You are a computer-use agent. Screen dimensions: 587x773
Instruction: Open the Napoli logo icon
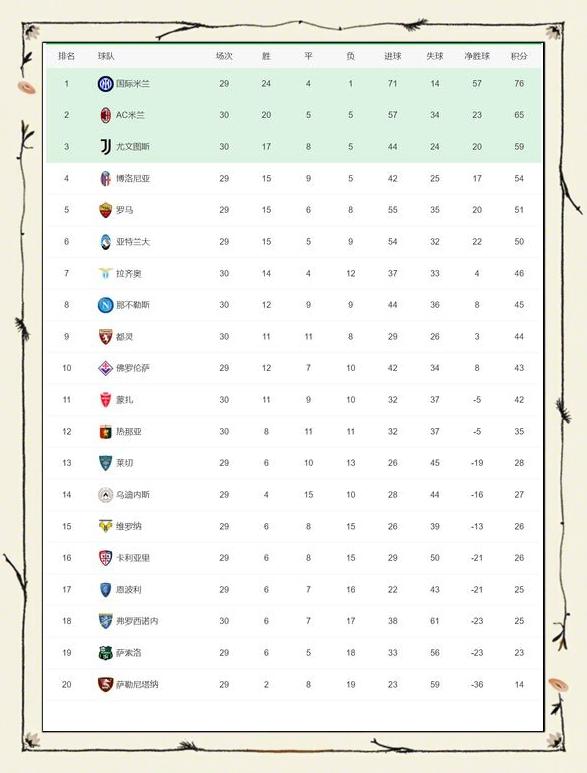click(105, 305)
